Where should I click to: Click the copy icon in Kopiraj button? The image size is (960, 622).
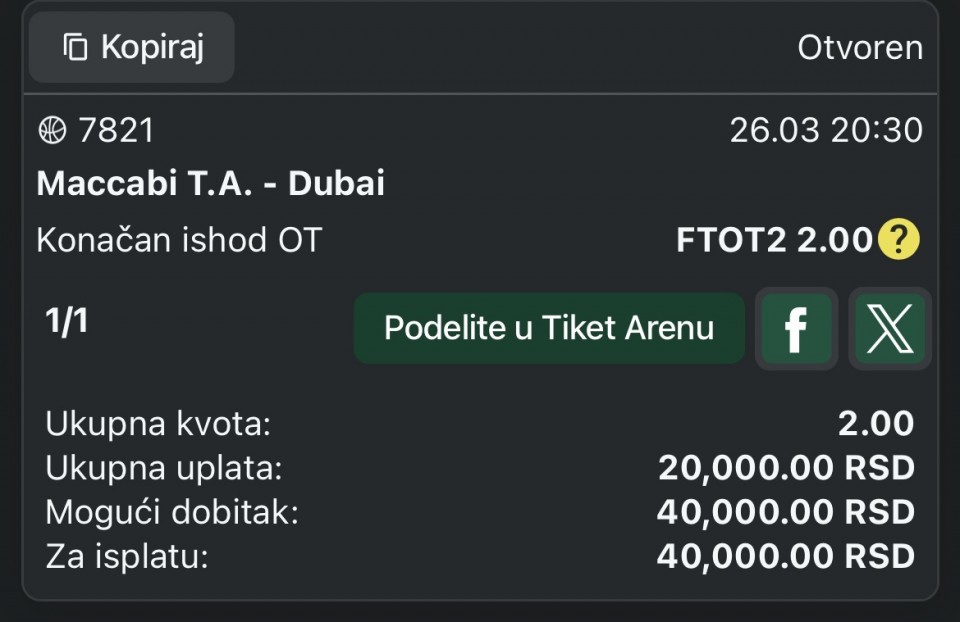[x=75, y=47]
